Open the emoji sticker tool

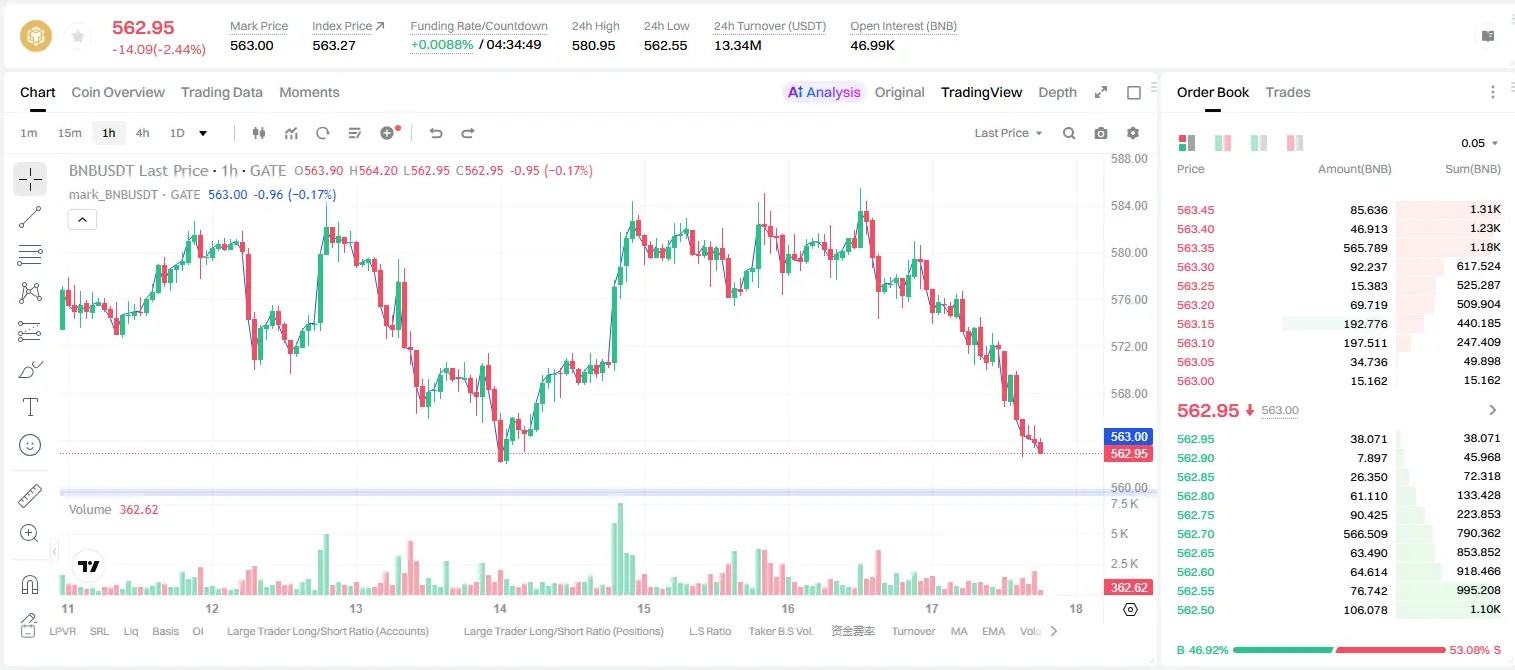click(30, 445)
